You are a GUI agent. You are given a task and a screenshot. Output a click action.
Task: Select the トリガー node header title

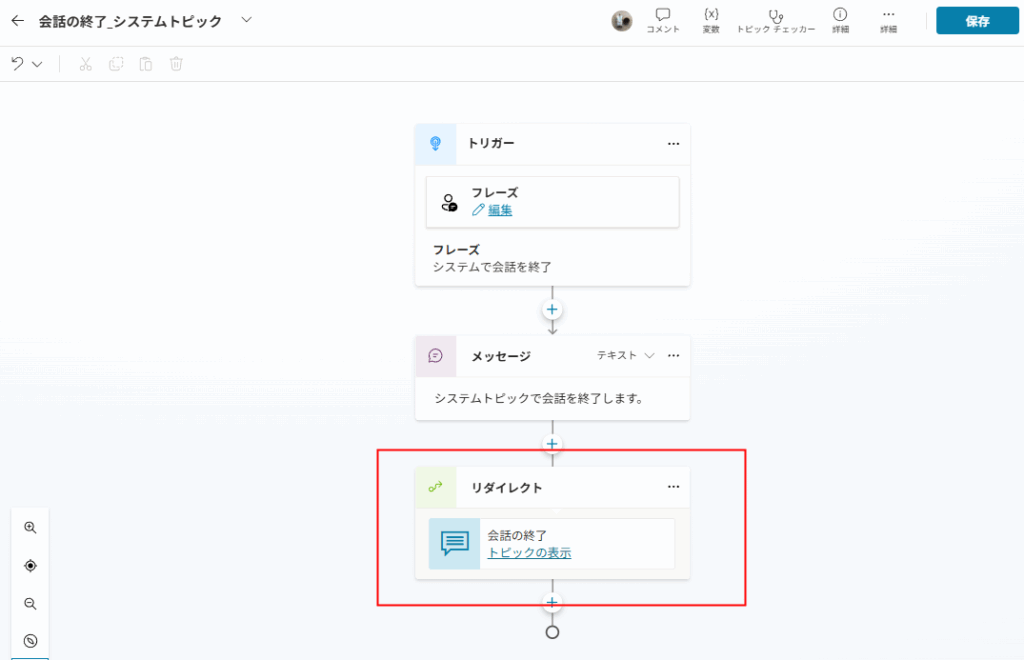click(491, 144)
